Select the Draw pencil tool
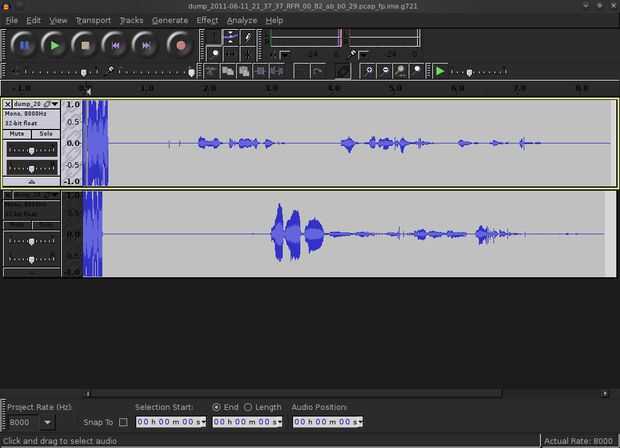 tap(248, 38)
